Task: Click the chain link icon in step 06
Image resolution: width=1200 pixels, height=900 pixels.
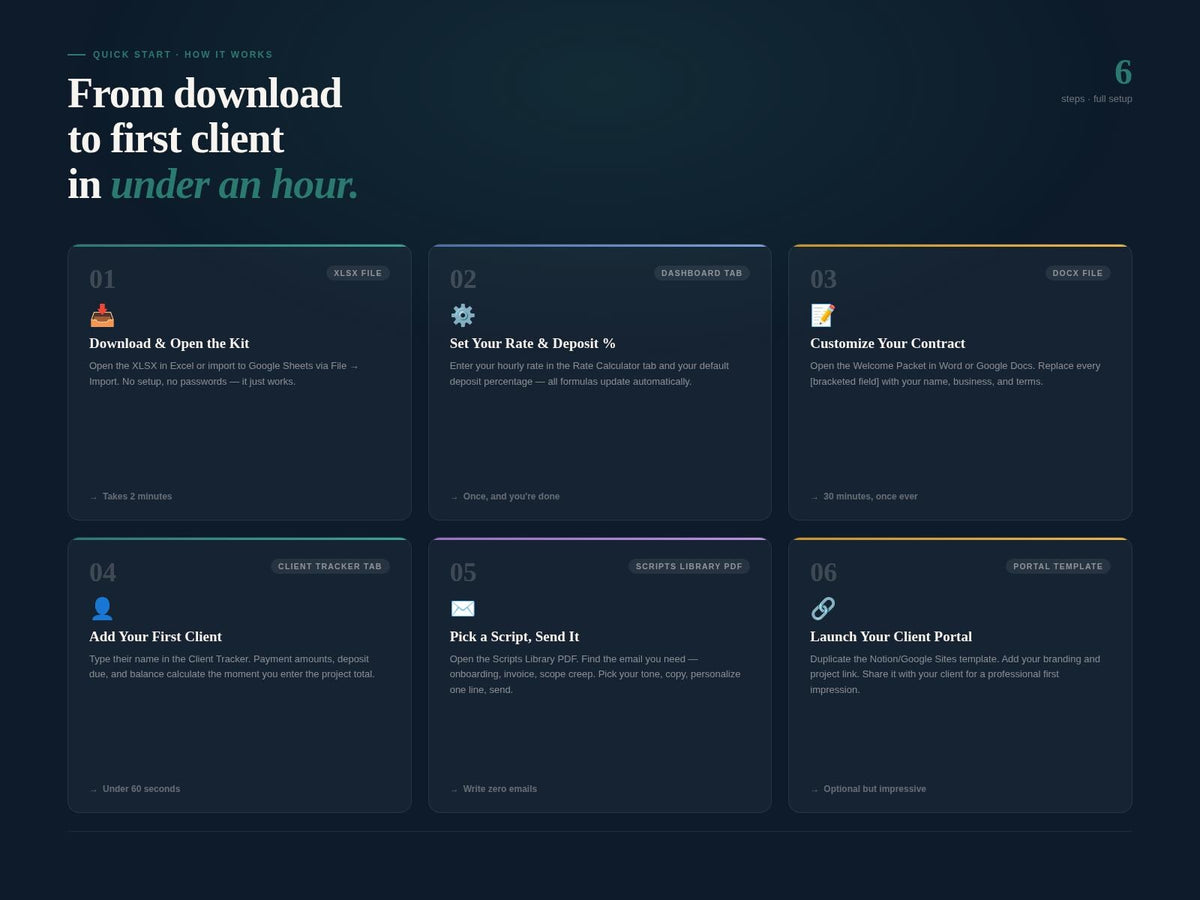Action: point(823,609)
